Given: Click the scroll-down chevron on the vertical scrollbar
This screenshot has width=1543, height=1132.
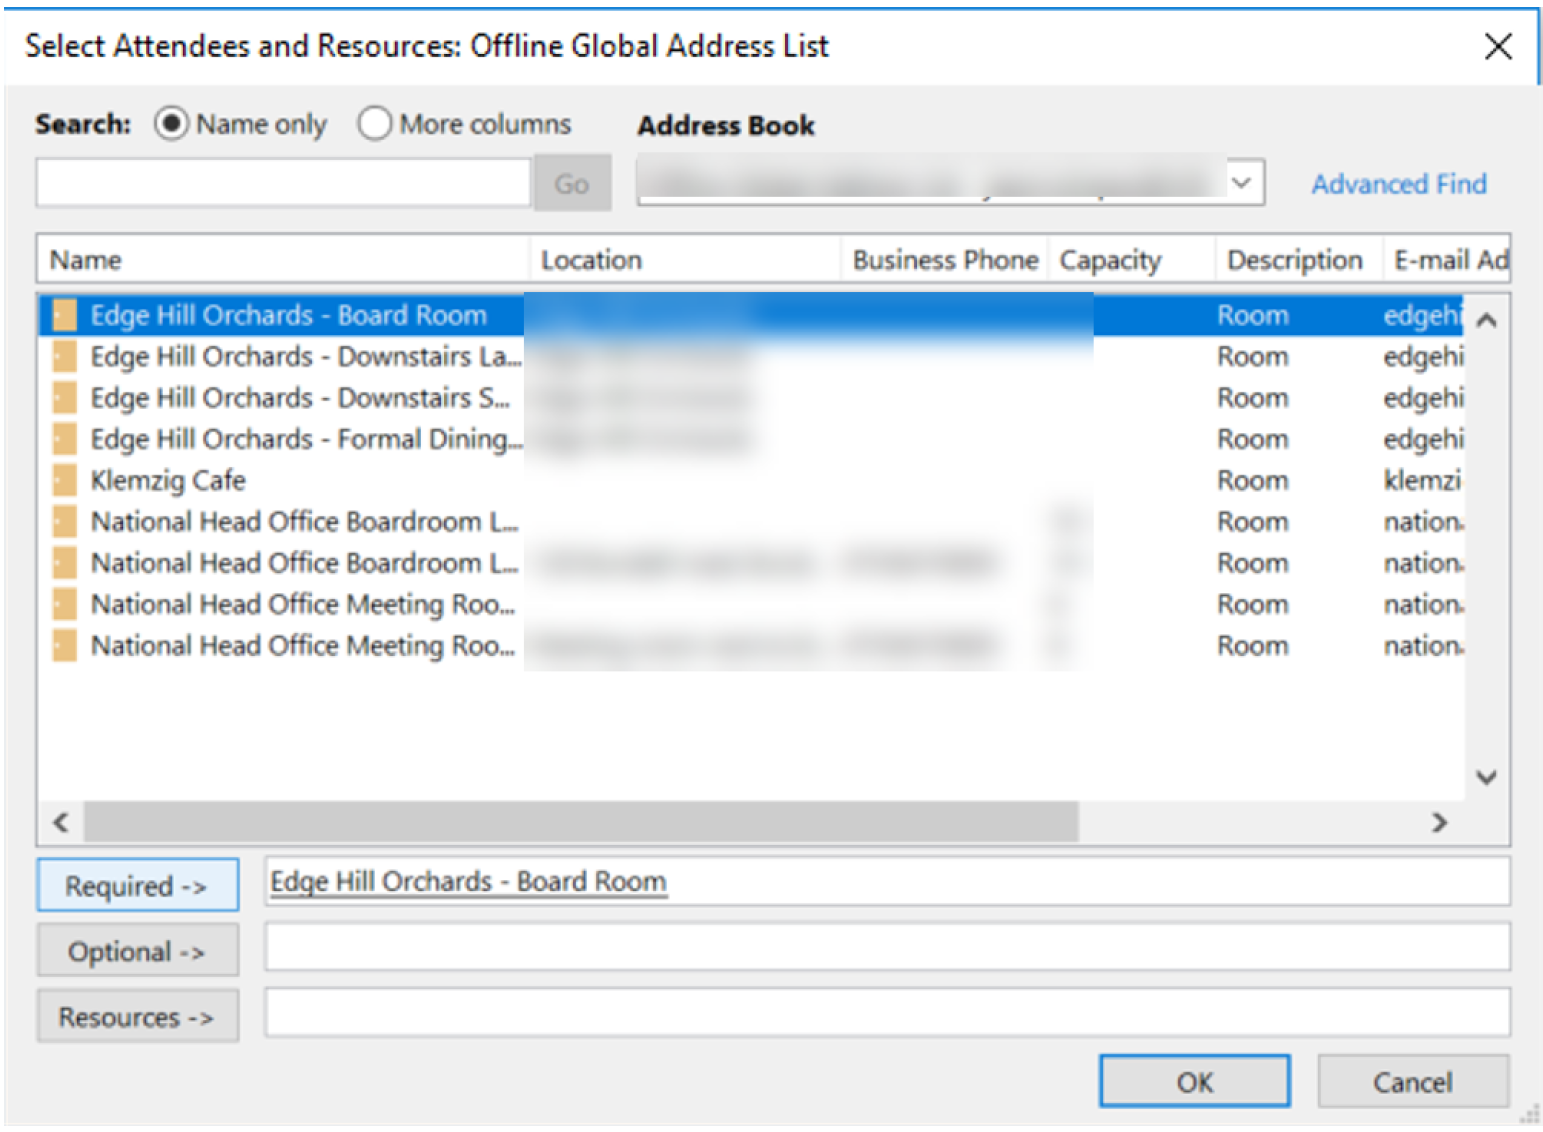Looking at the screenshot, I should tap(1487, 777).
